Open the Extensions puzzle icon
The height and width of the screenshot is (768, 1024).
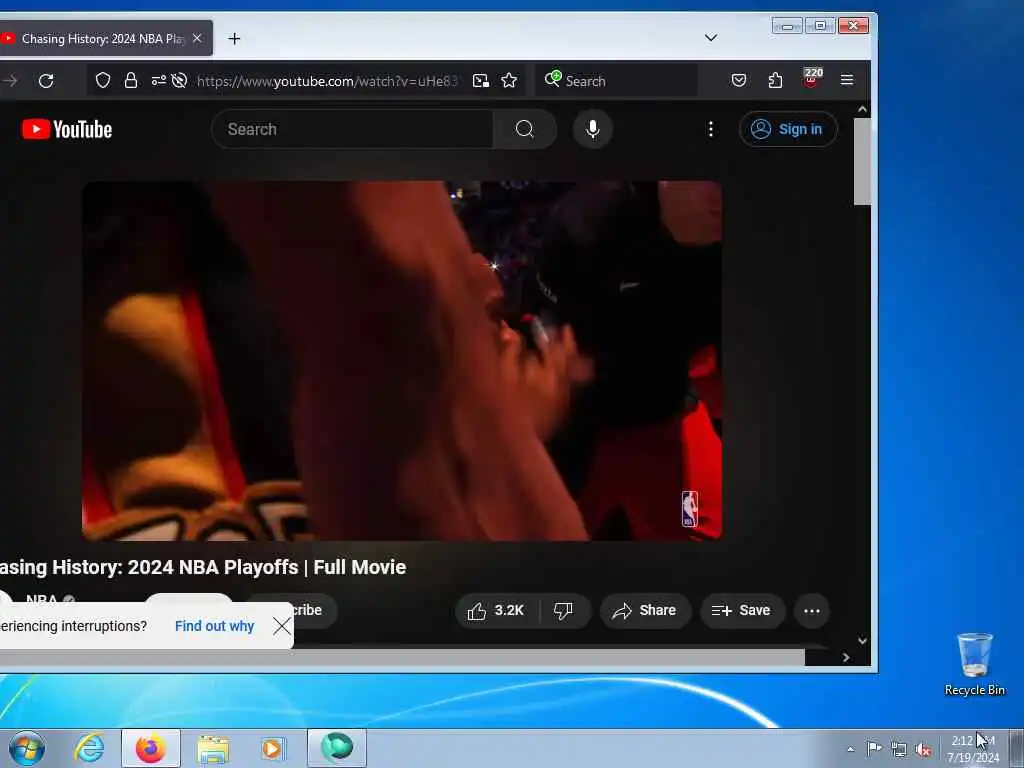pyautogui.click(x=775, y=80)
